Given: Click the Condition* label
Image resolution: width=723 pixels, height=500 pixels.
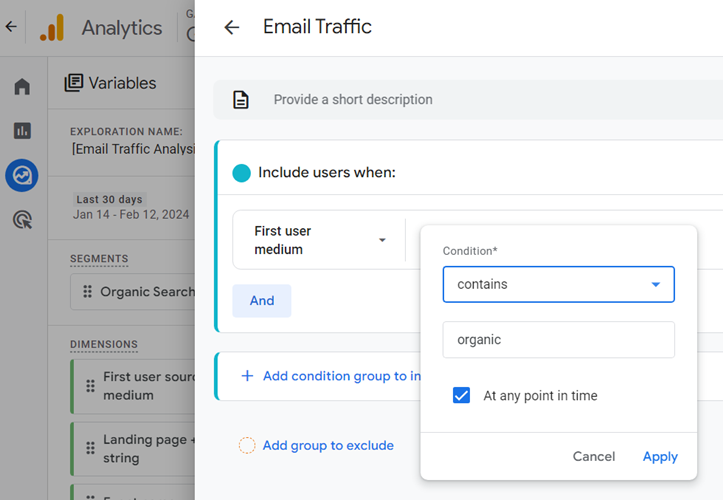Looking at the screenshot, I should click(x=470, y=251).
